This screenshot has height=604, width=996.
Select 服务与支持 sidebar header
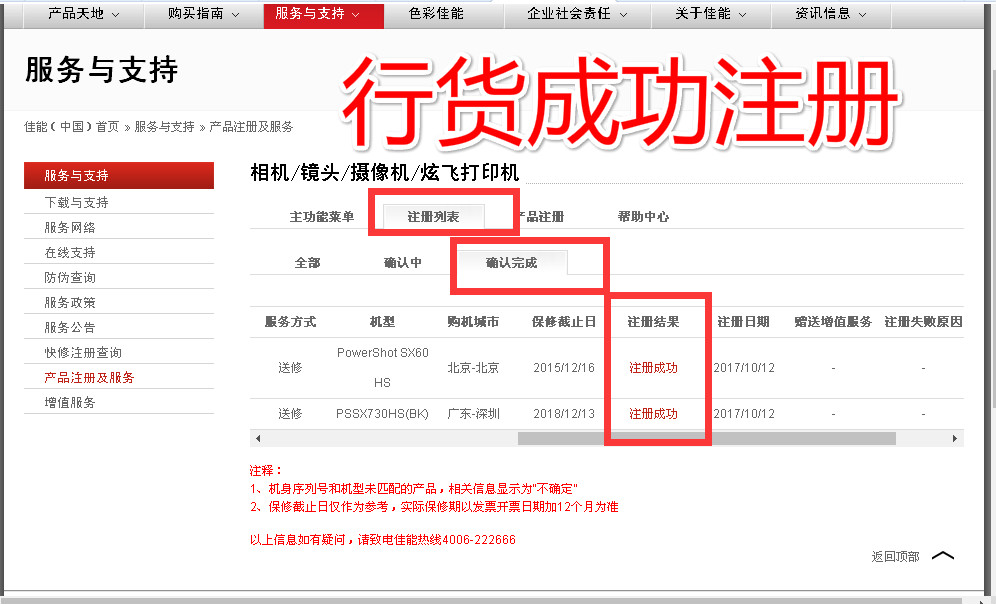click(119, 175)
